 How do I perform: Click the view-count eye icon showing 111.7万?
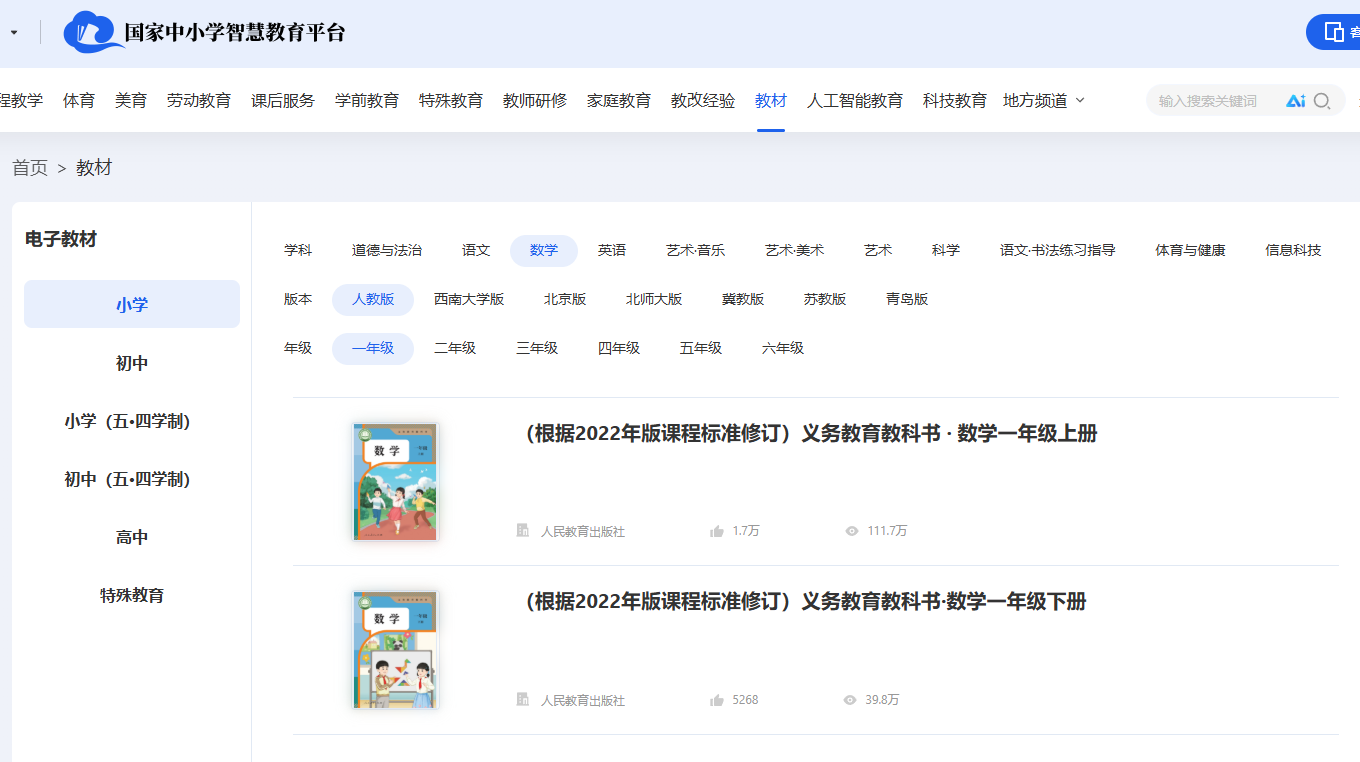pos(849,531)
